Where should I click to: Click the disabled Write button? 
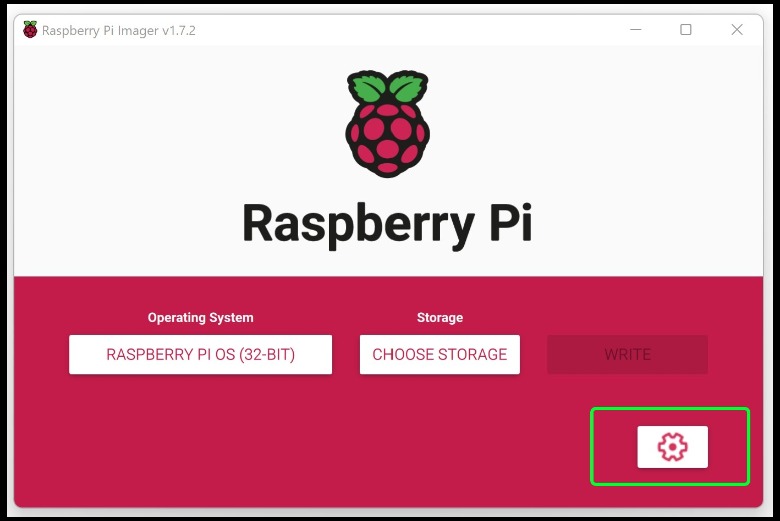tap(627, 354)
